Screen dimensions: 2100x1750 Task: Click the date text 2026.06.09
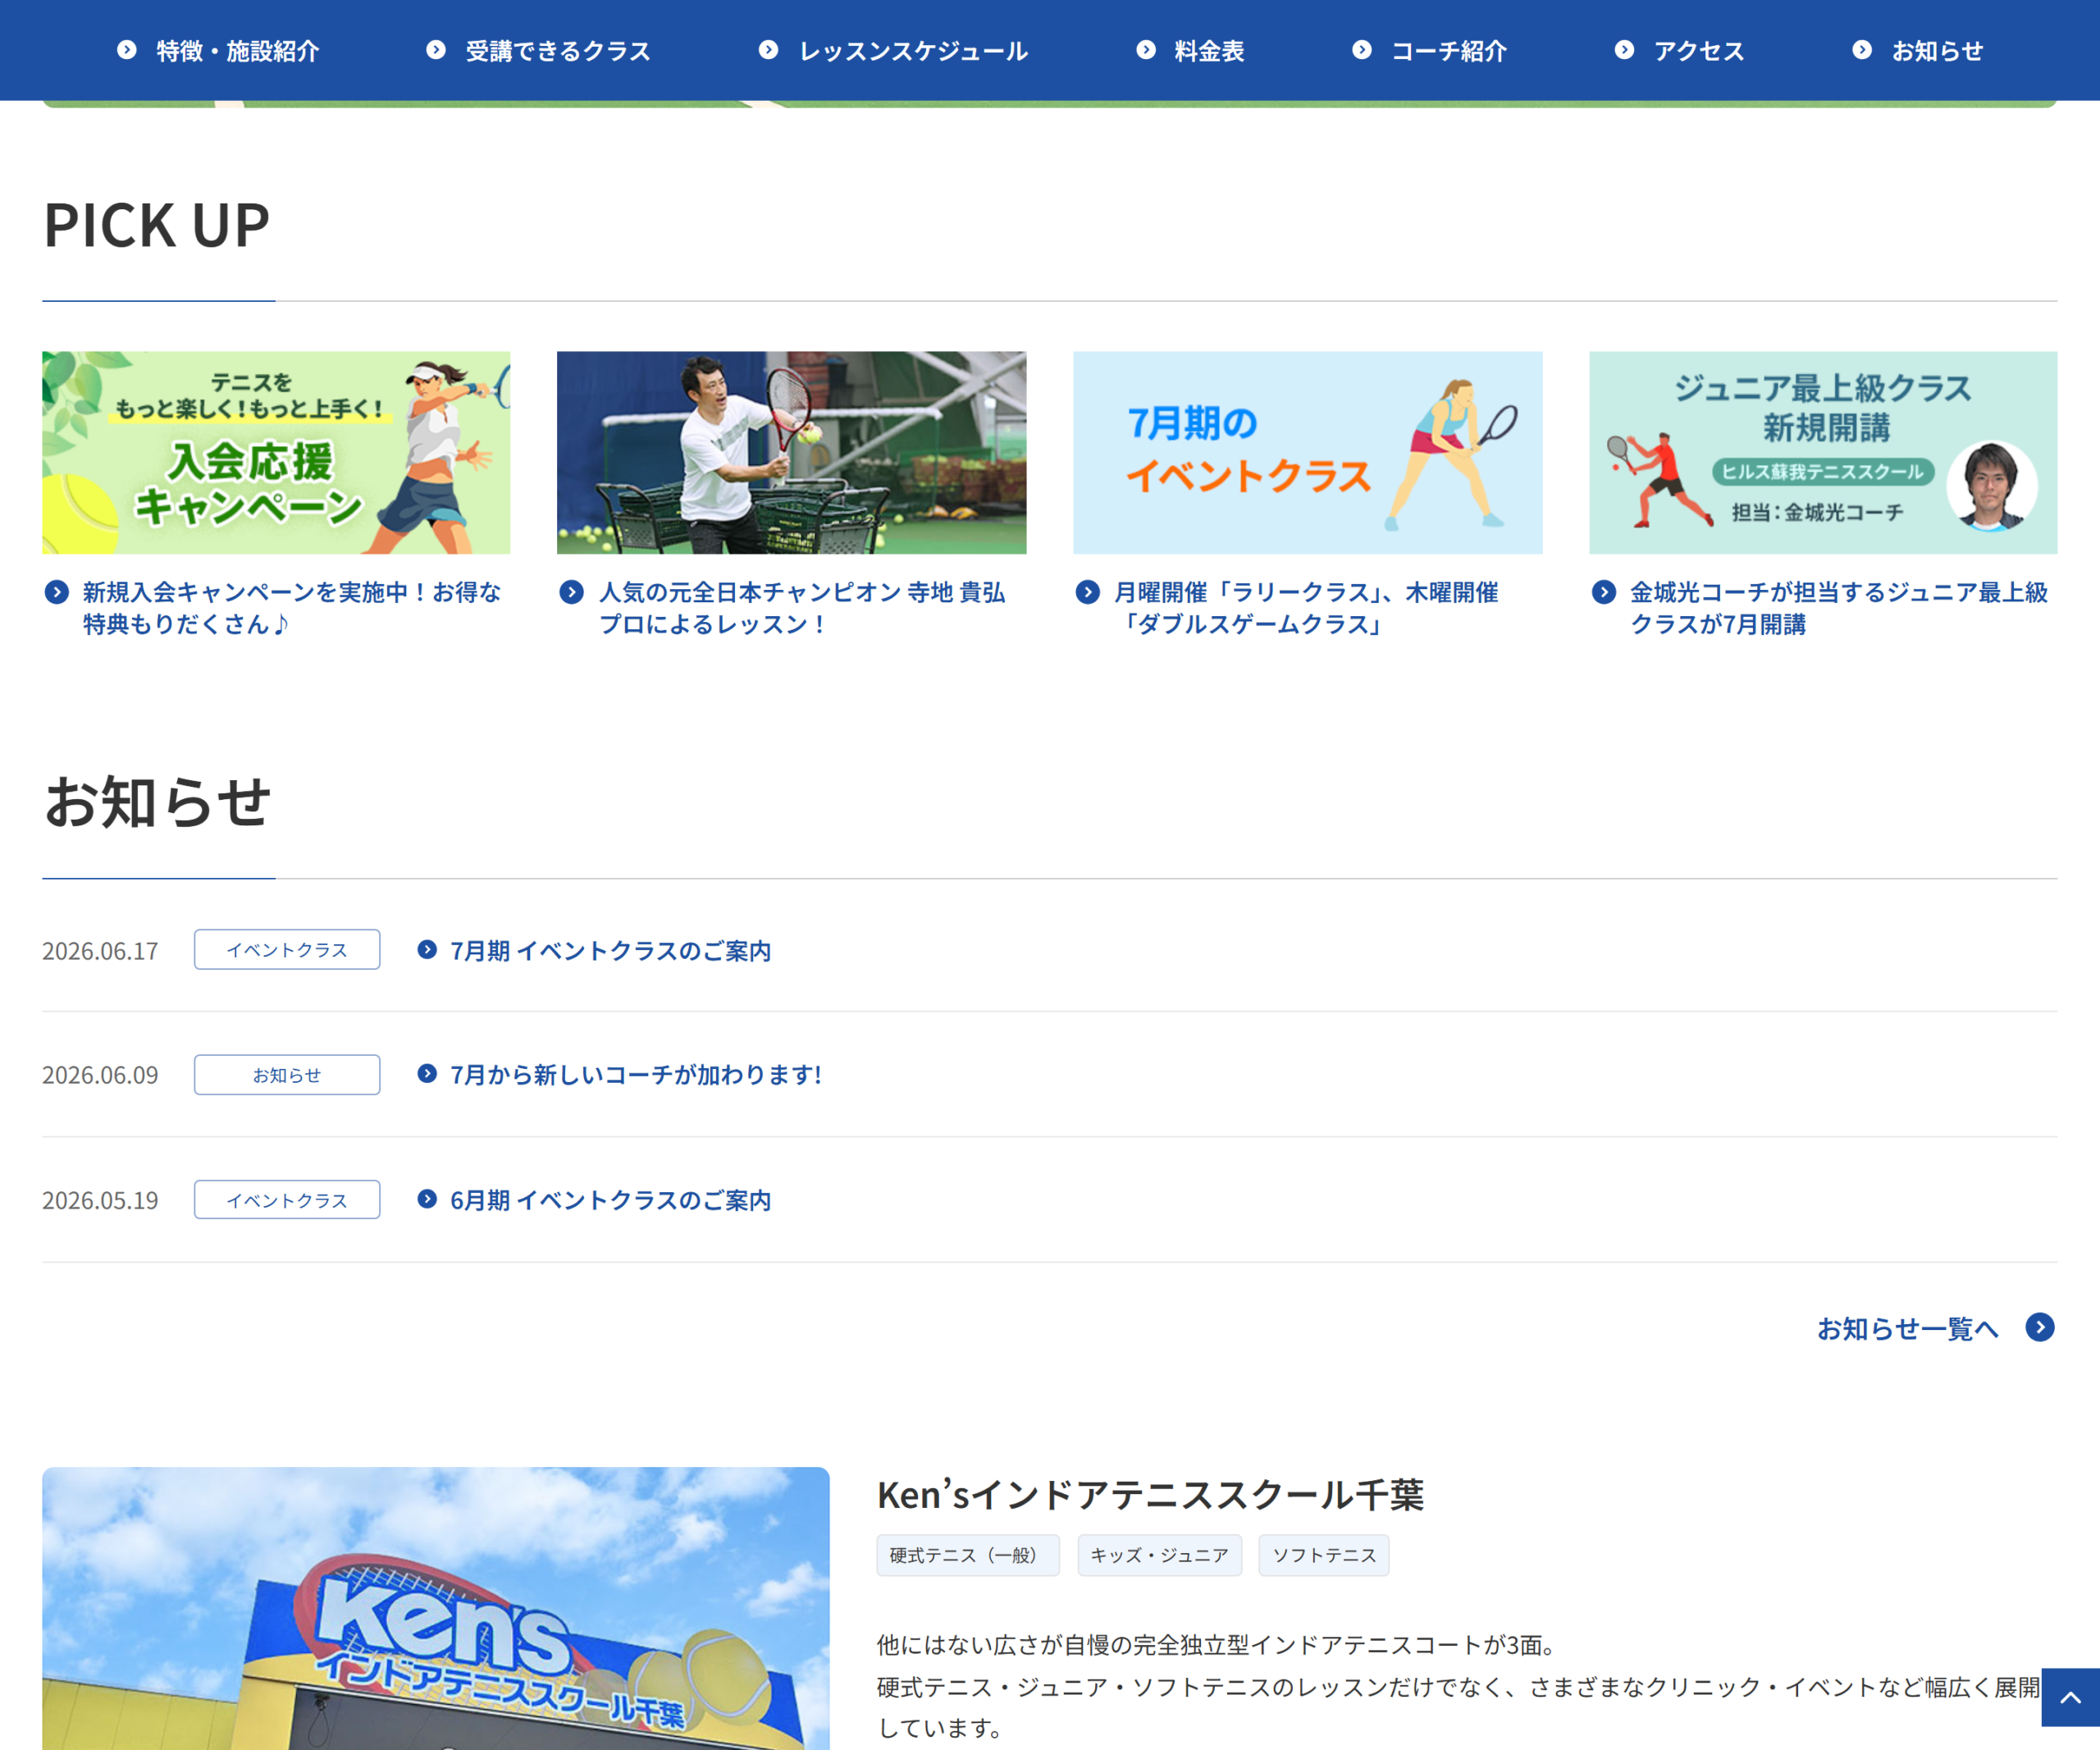pyautogui.click(x=100, y=1076)
